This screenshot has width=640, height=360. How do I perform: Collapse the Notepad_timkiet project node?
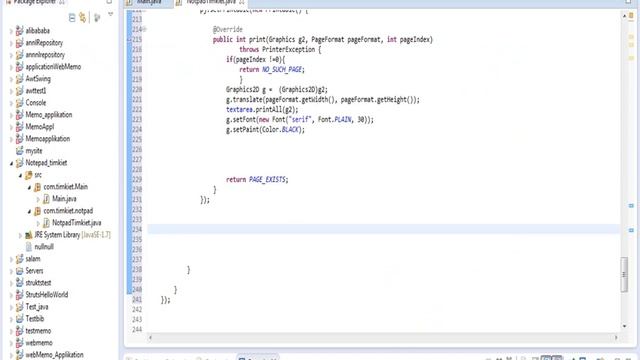(x=11, y=163)
